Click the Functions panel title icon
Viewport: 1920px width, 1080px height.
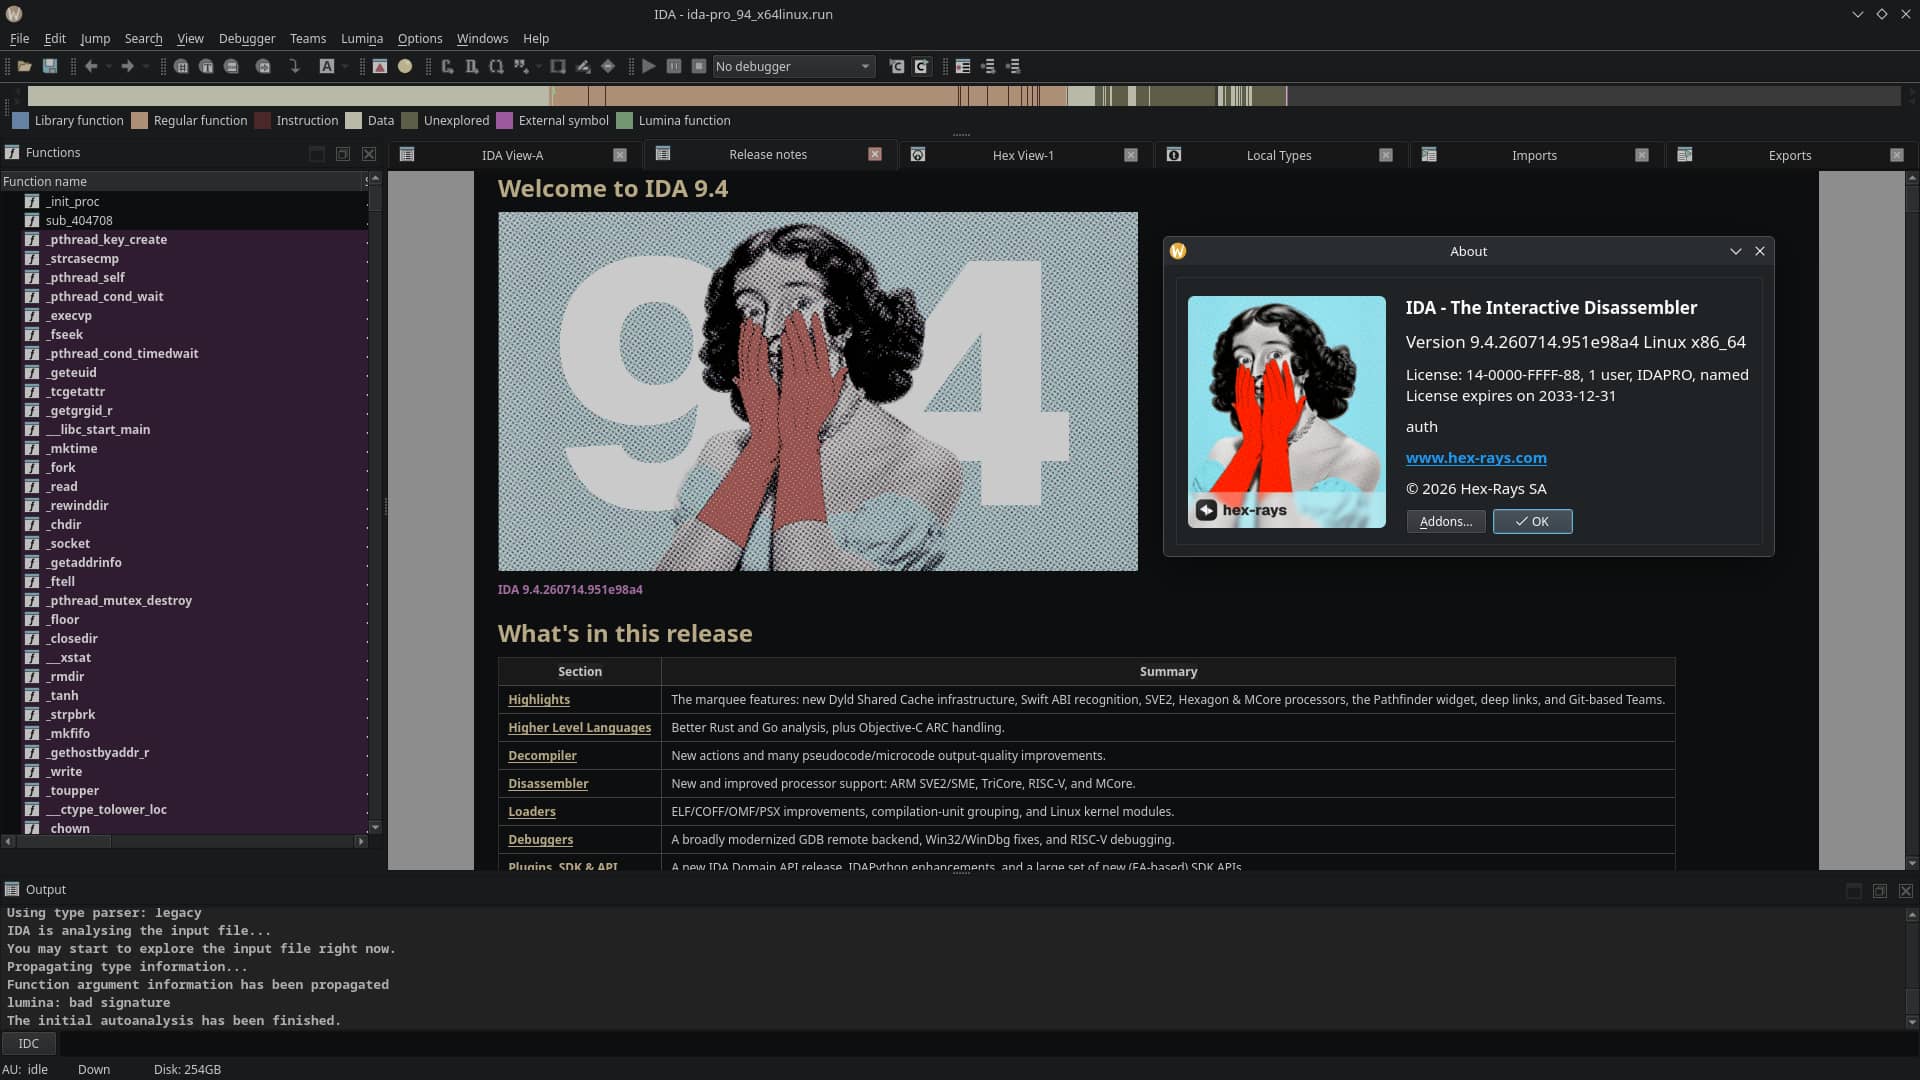tap(12, 152)
